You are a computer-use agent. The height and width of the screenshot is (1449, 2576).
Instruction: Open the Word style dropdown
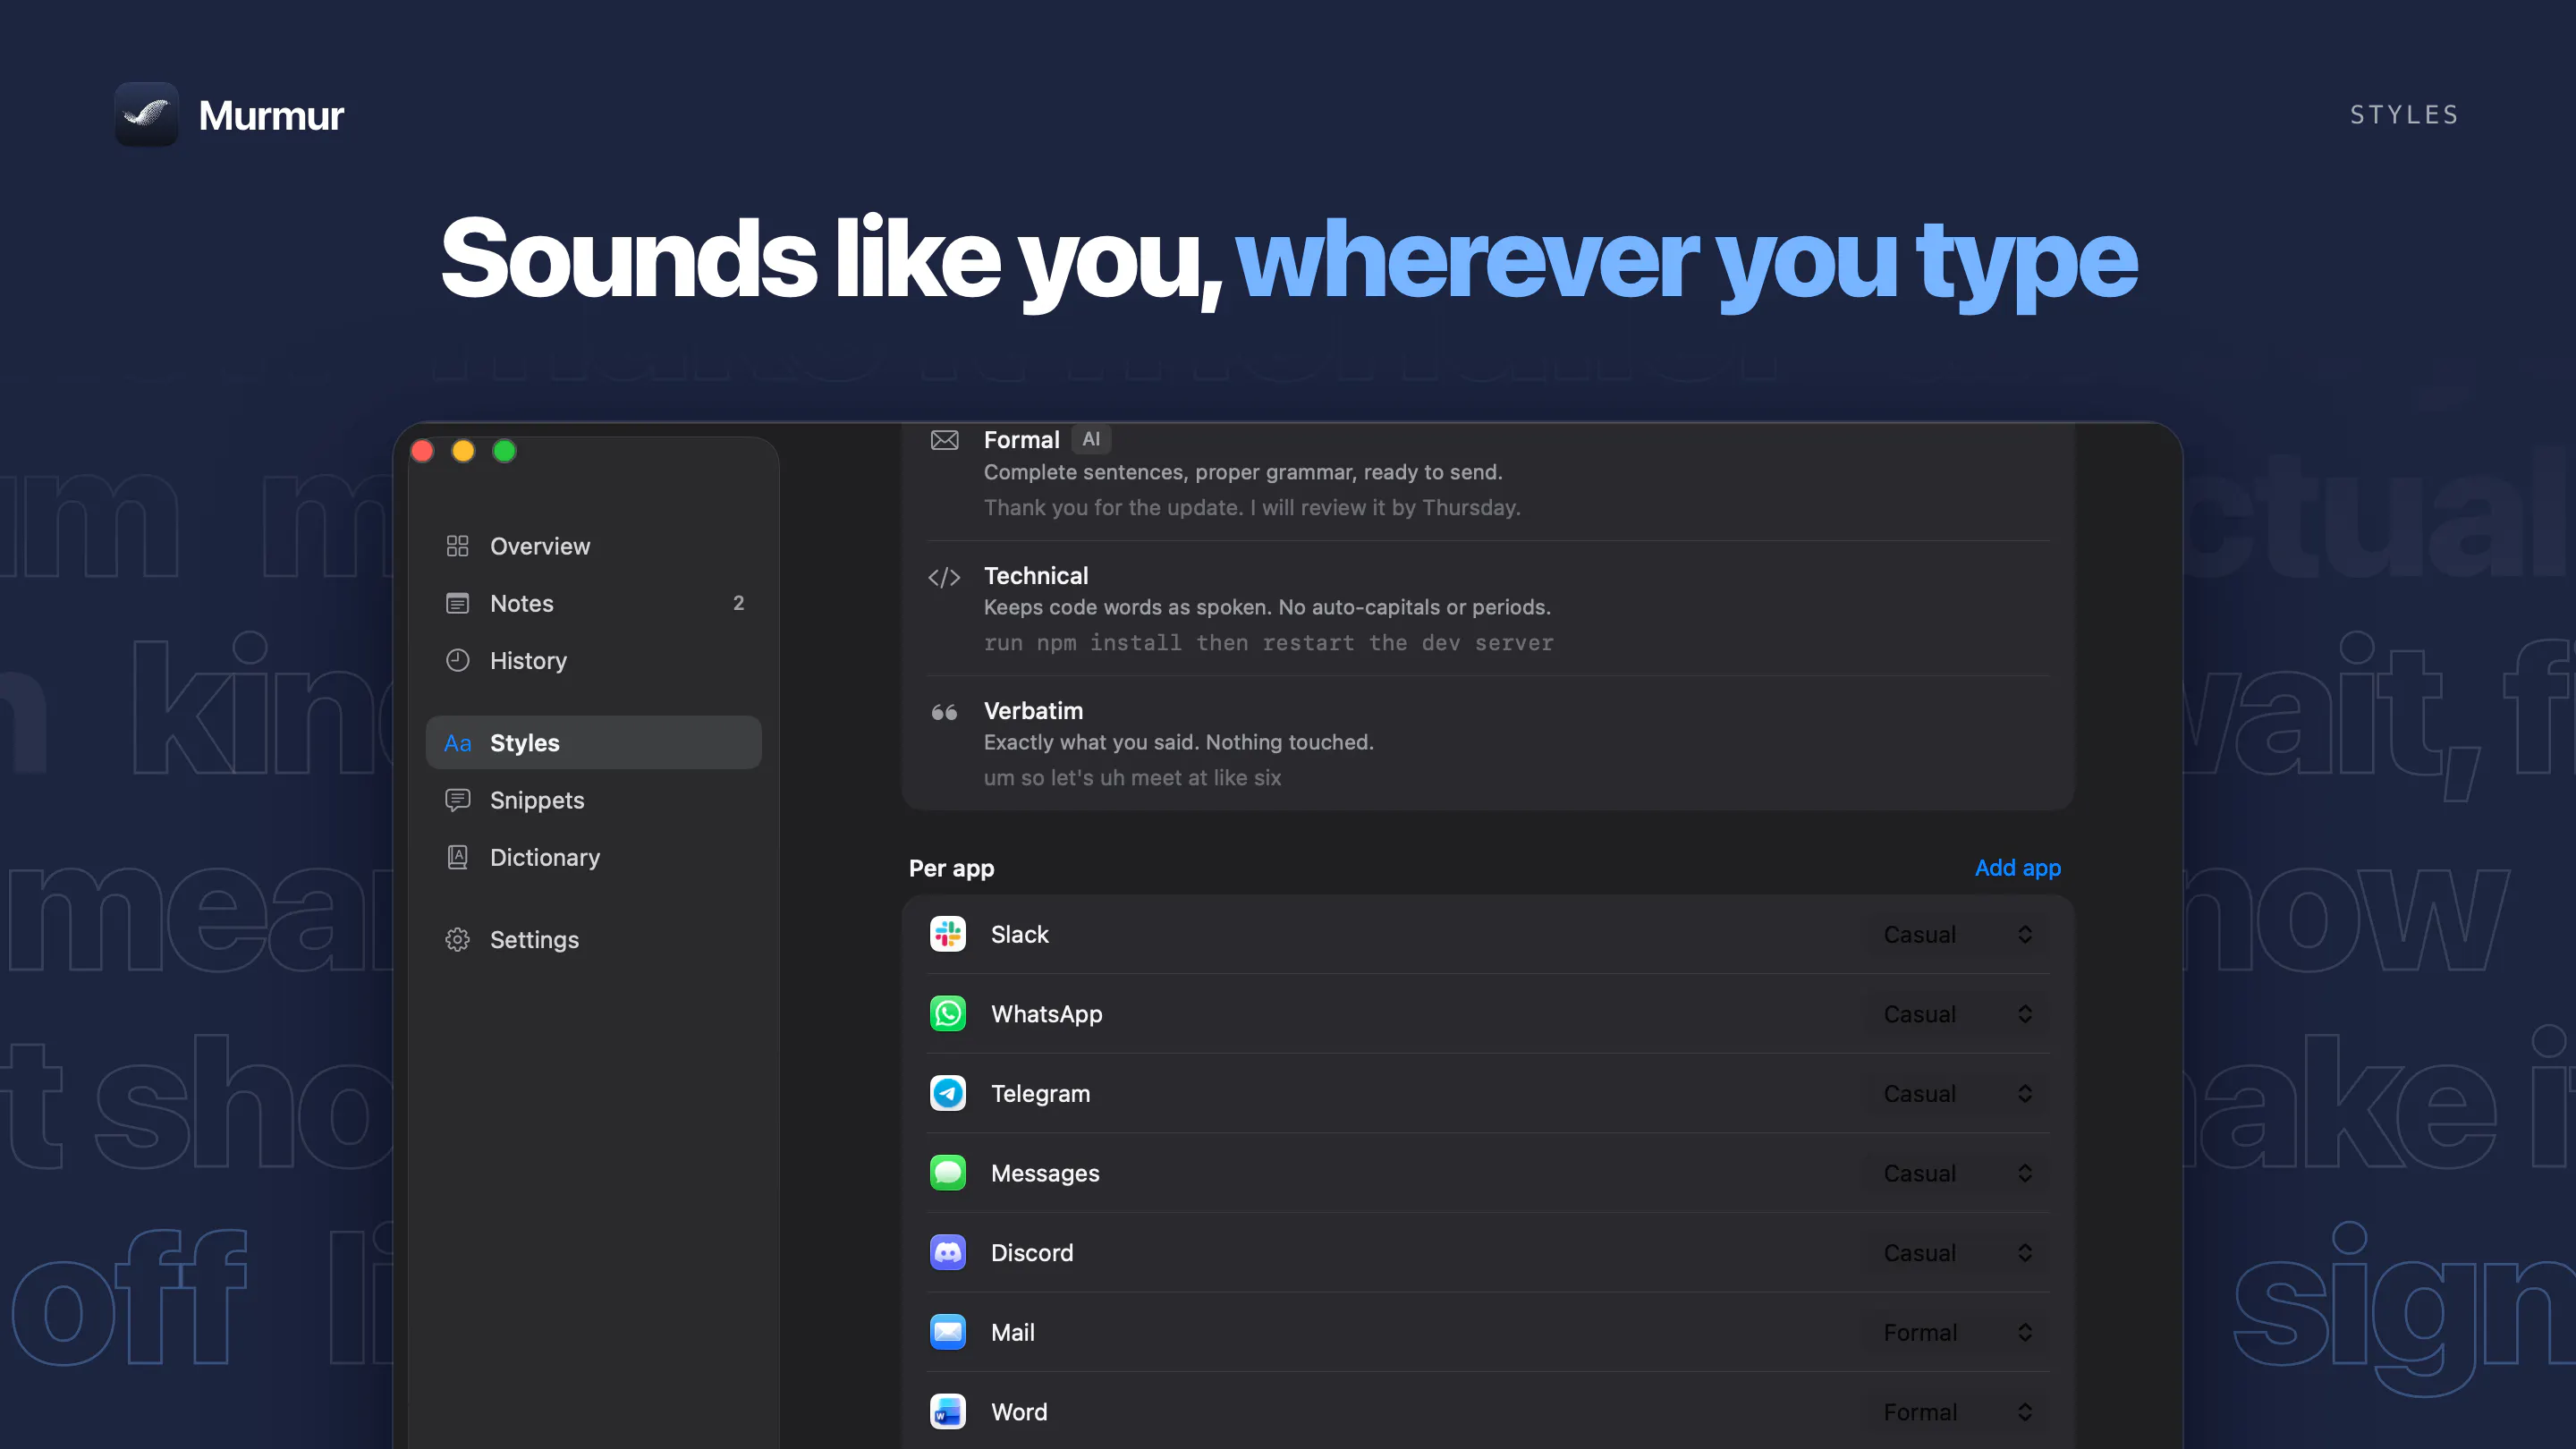(x=1956, y=1411)
